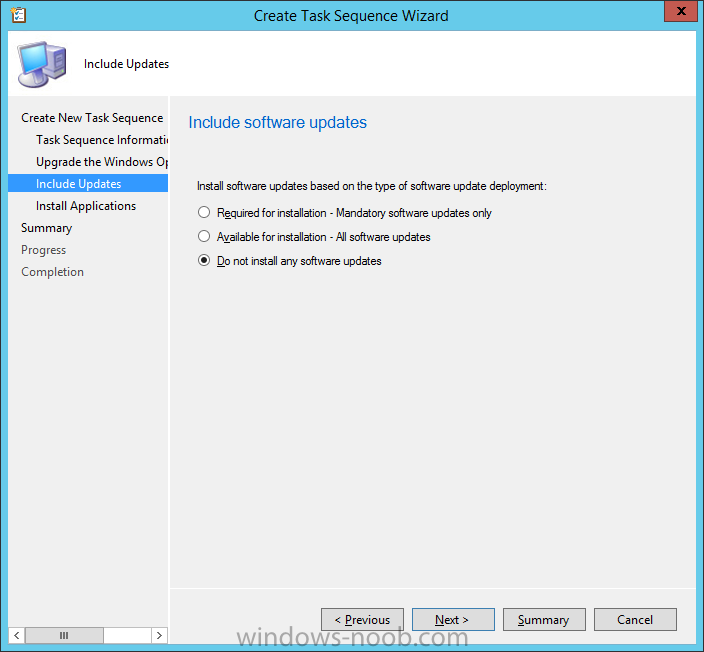Select the Include Updates step
Screen dimensions: 704x652
click(x=88, y=183)
